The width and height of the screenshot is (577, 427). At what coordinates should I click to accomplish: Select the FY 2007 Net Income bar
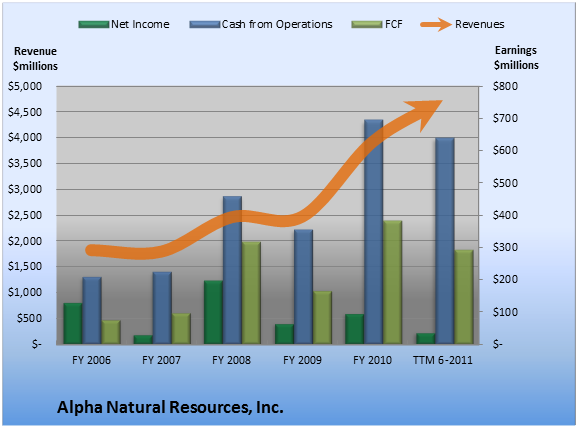(143, 340)
